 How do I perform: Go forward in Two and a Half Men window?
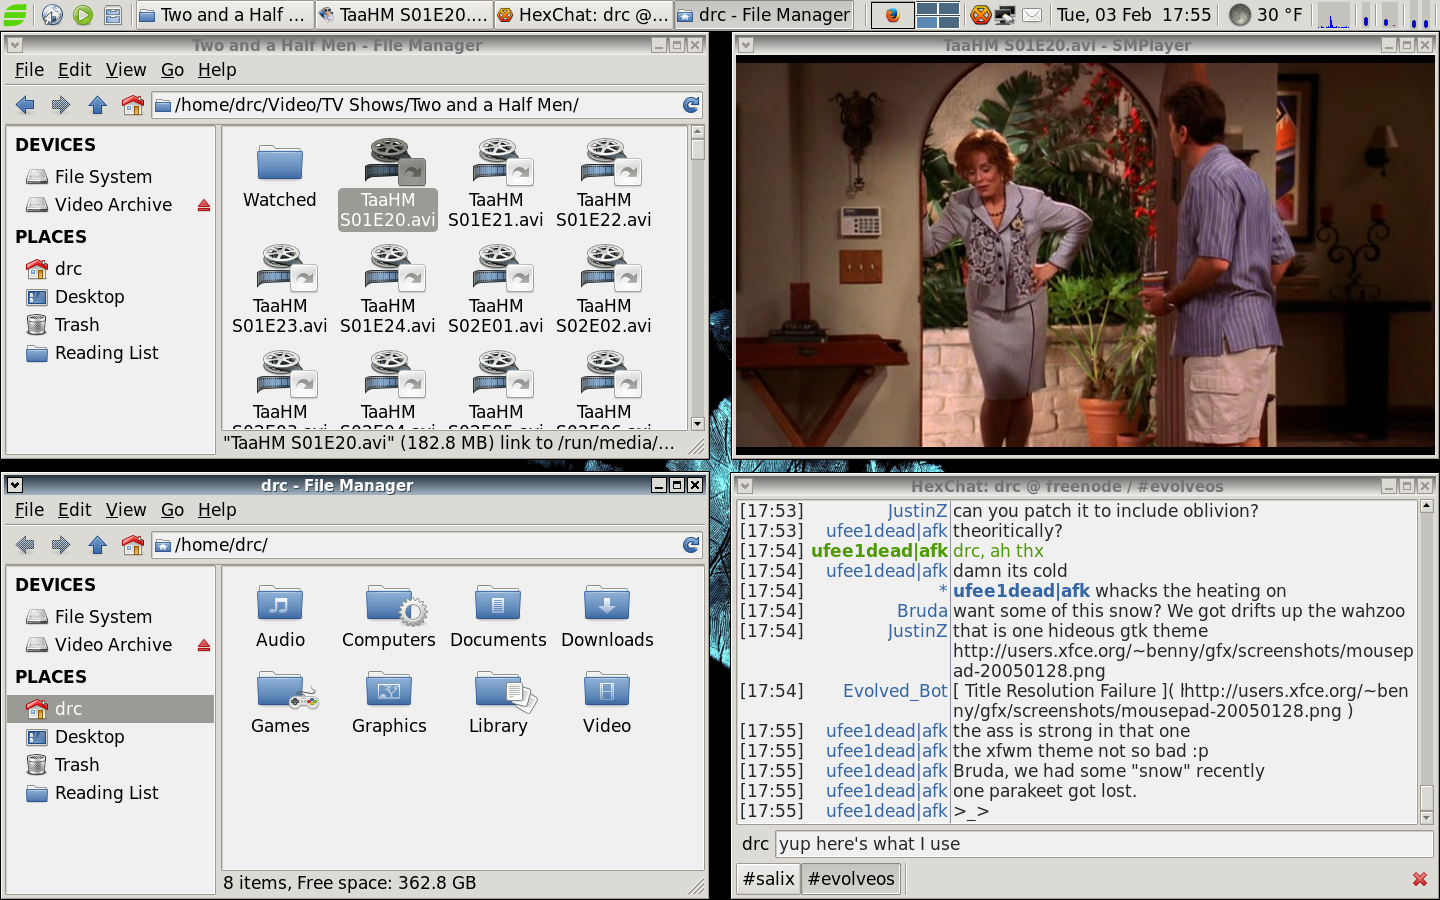(x=60, y=105)
